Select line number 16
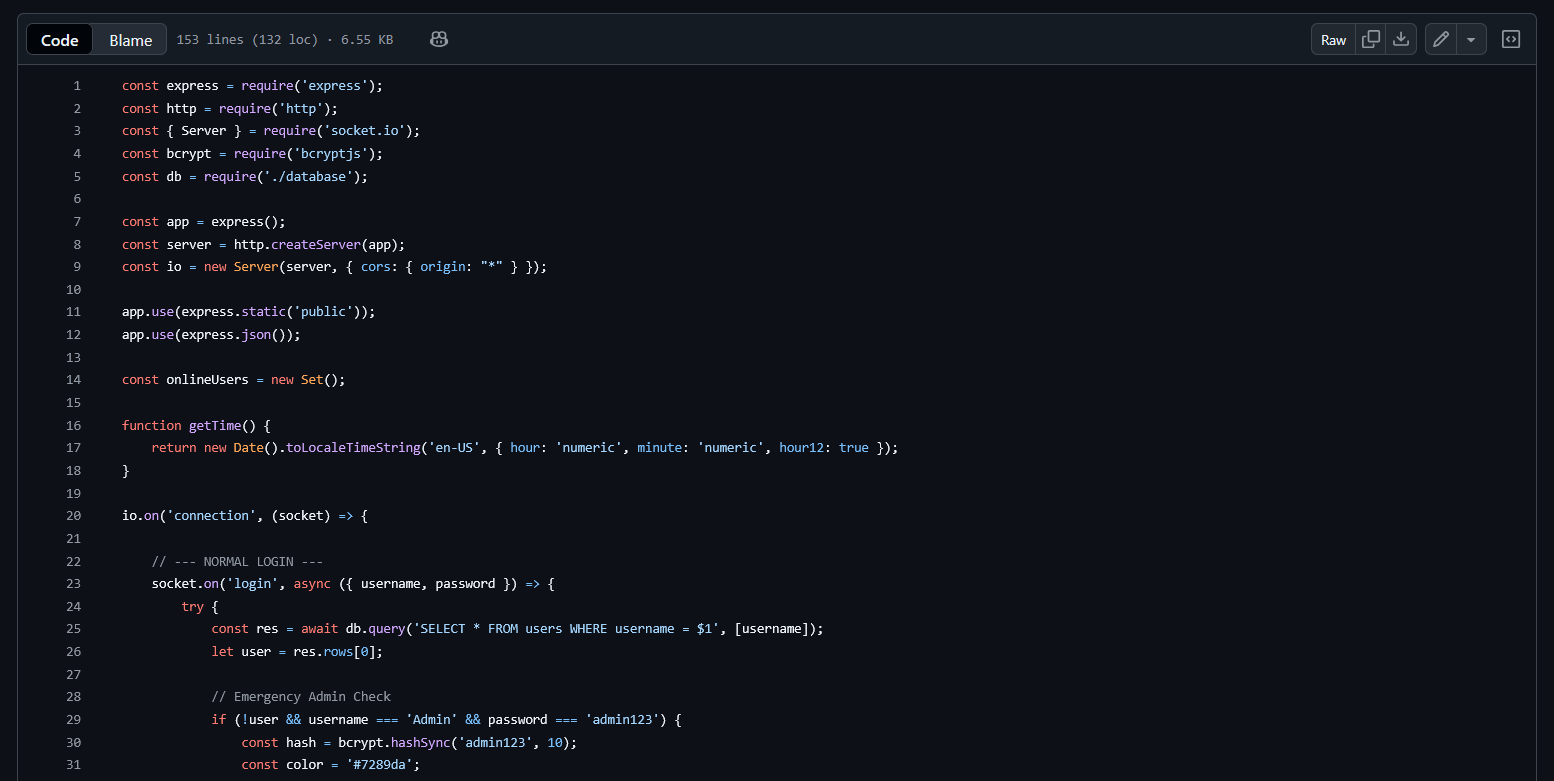Screen dimensions: 1554x781 73,425
